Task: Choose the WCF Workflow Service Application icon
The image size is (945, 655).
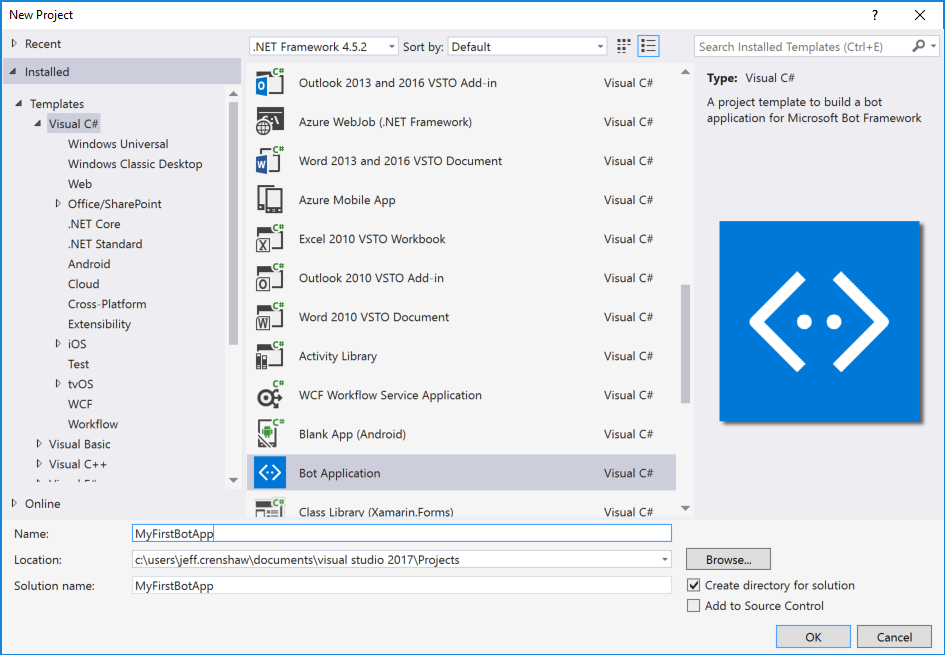Action: (269, 395)
